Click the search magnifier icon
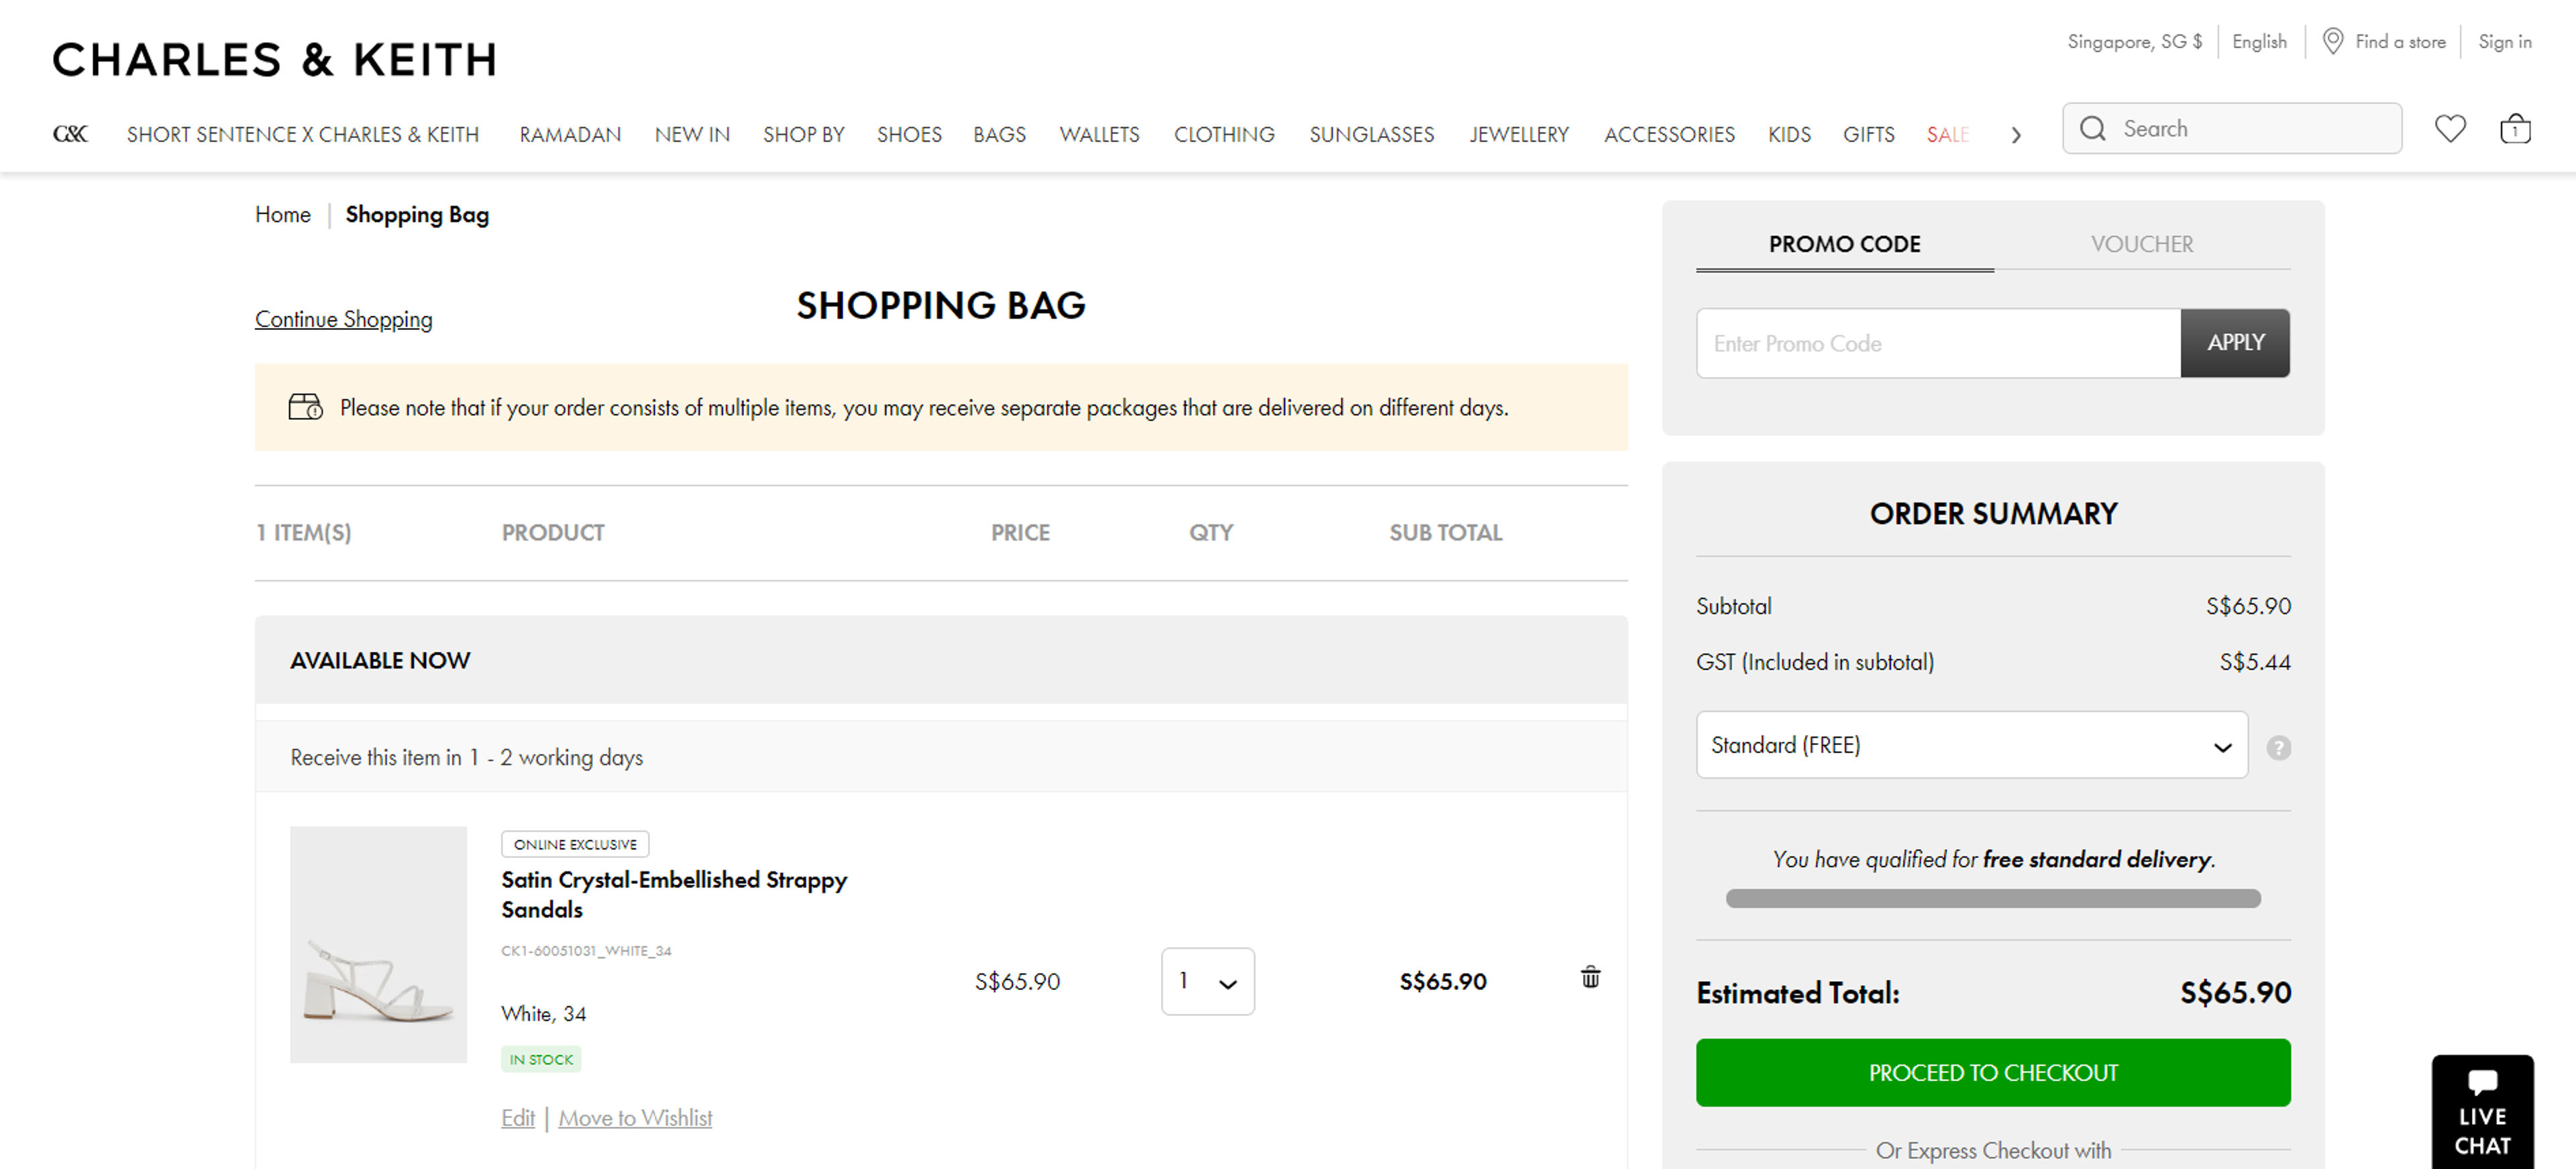The image size is (2576, 1169). point(2092,129)
